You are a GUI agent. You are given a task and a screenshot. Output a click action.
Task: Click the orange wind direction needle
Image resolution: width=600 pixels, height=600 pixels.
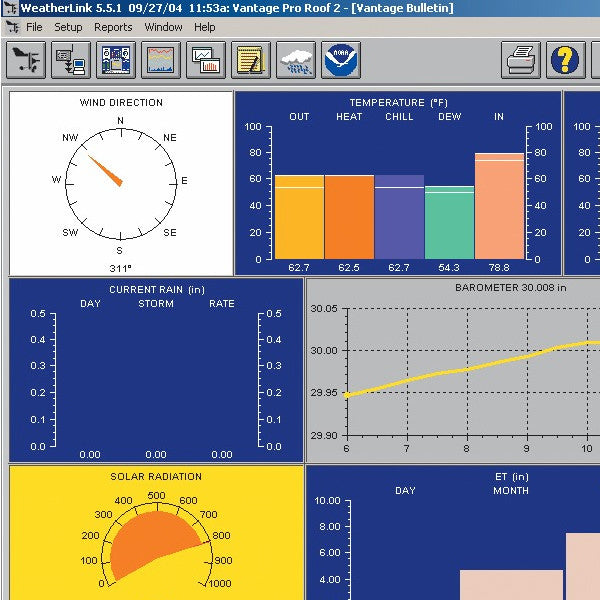point(106,171)
